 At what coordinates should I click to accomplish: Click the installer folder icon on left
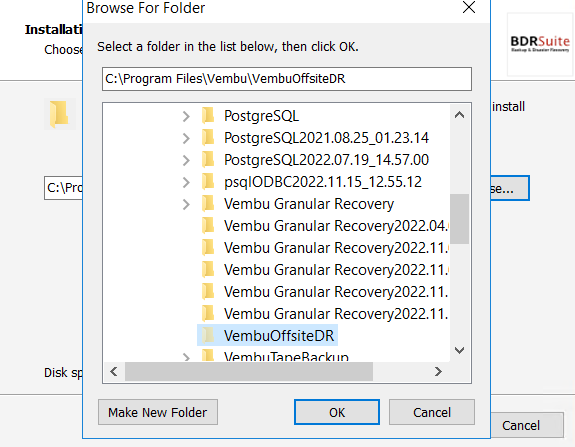point(59,114)
